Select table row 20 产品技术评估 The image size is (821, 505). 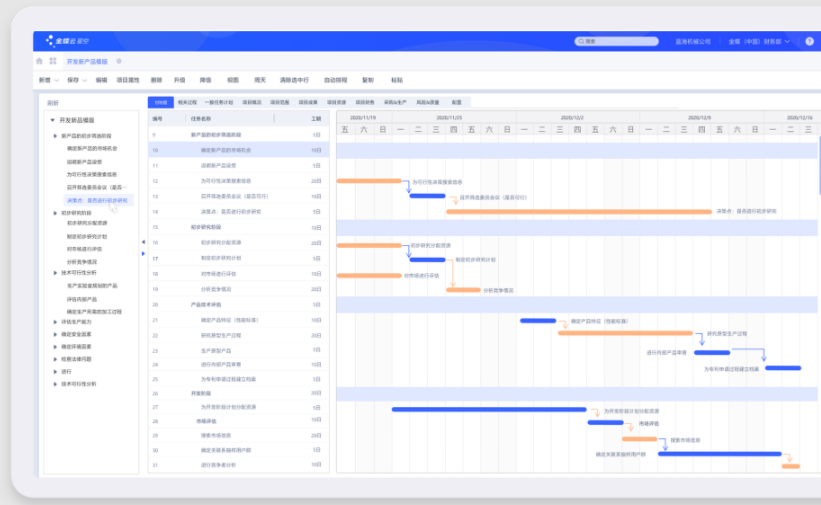click(x=239, y=304)
